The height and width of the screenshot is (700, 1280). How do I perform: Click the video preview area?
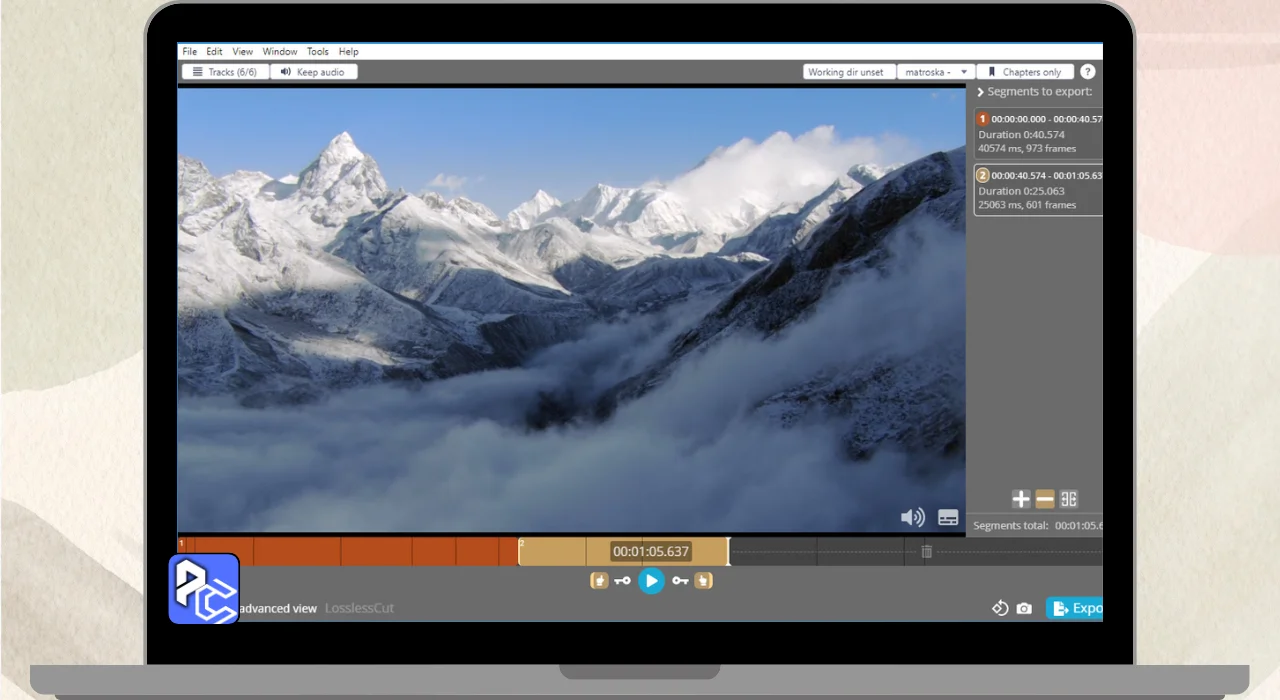coord(571,310)
